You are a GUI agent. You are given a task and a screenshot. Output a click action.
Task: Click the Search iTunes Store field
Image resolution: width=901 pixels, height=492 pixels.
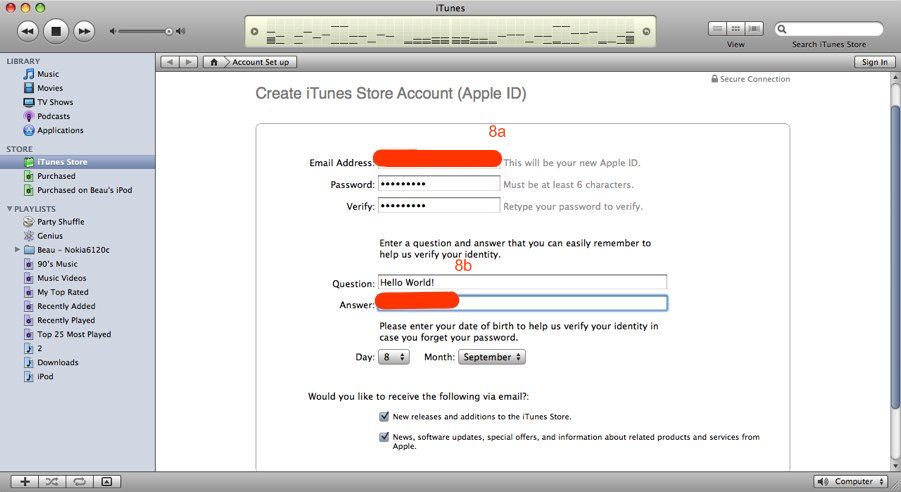[832, 30]
